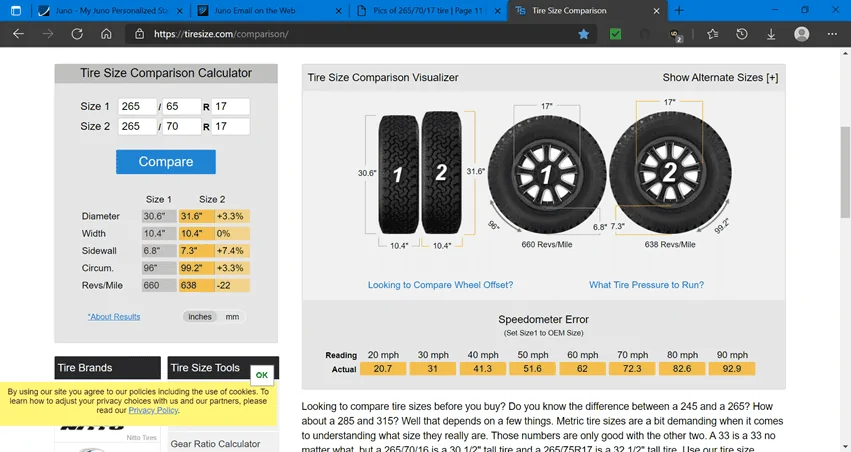
Task: Open Looking to Compare Wheel Offset link
Action: click(440, 285)
